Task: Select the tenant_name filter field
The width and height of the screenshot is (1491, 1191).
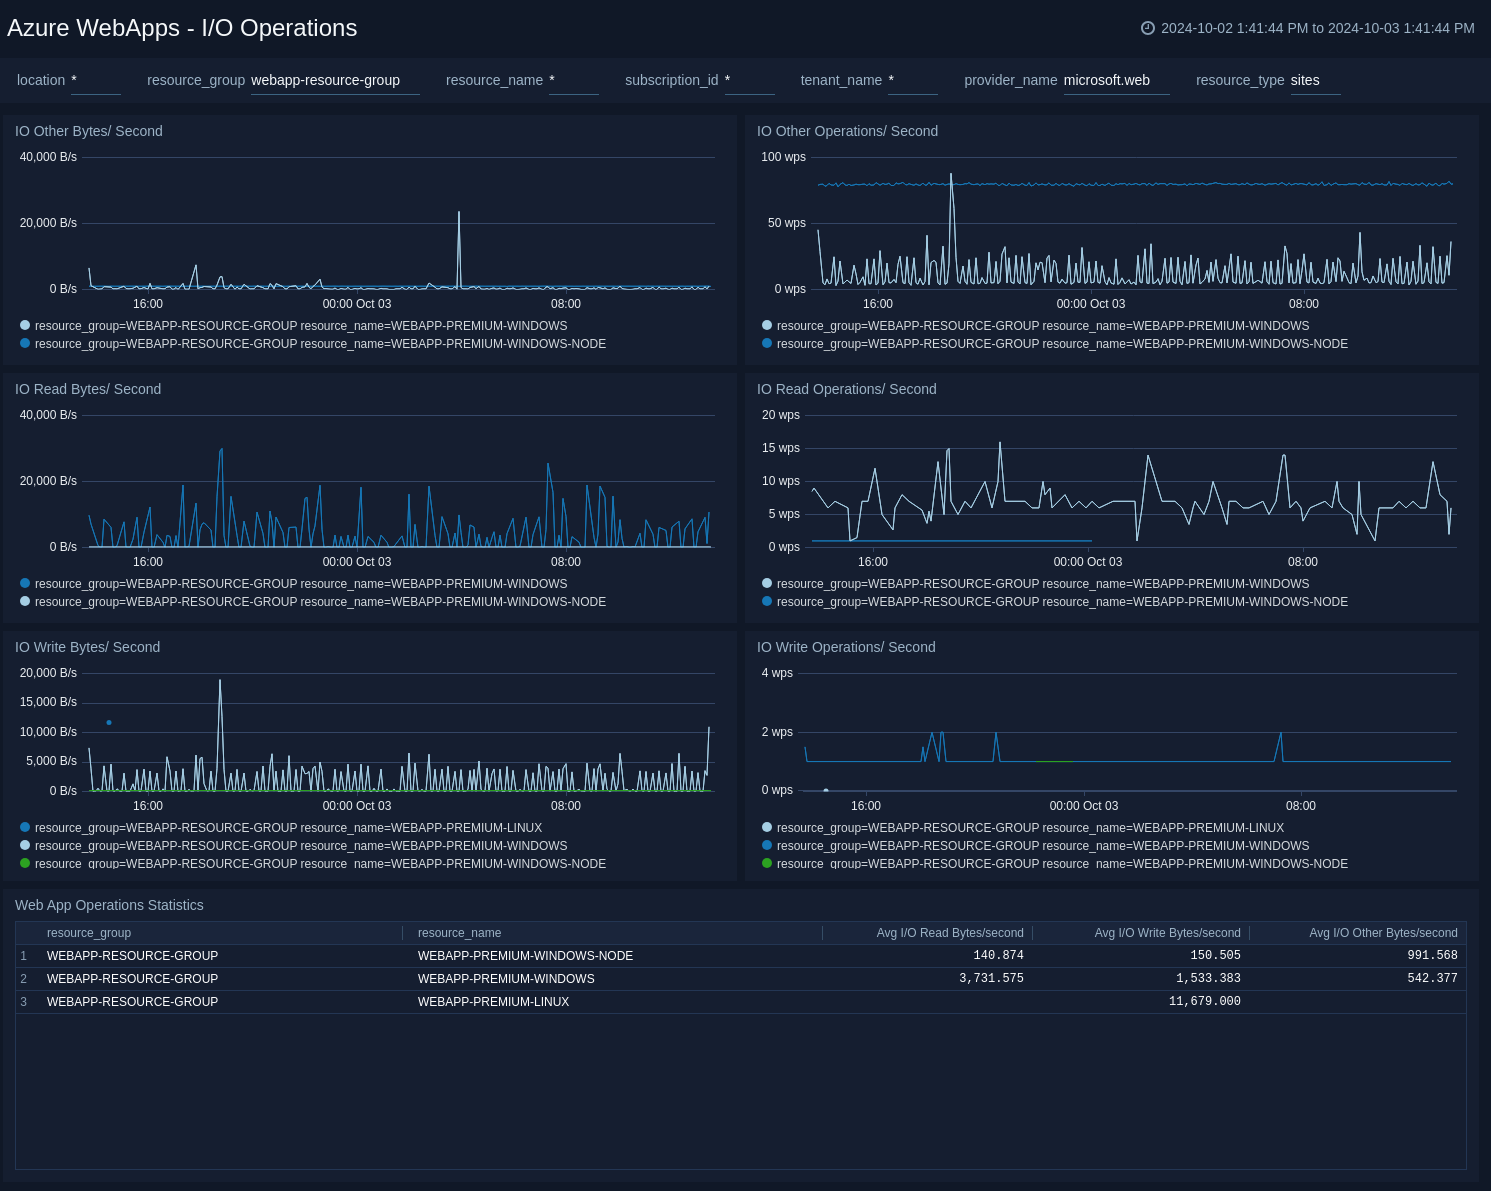Action: click(913, 81)
